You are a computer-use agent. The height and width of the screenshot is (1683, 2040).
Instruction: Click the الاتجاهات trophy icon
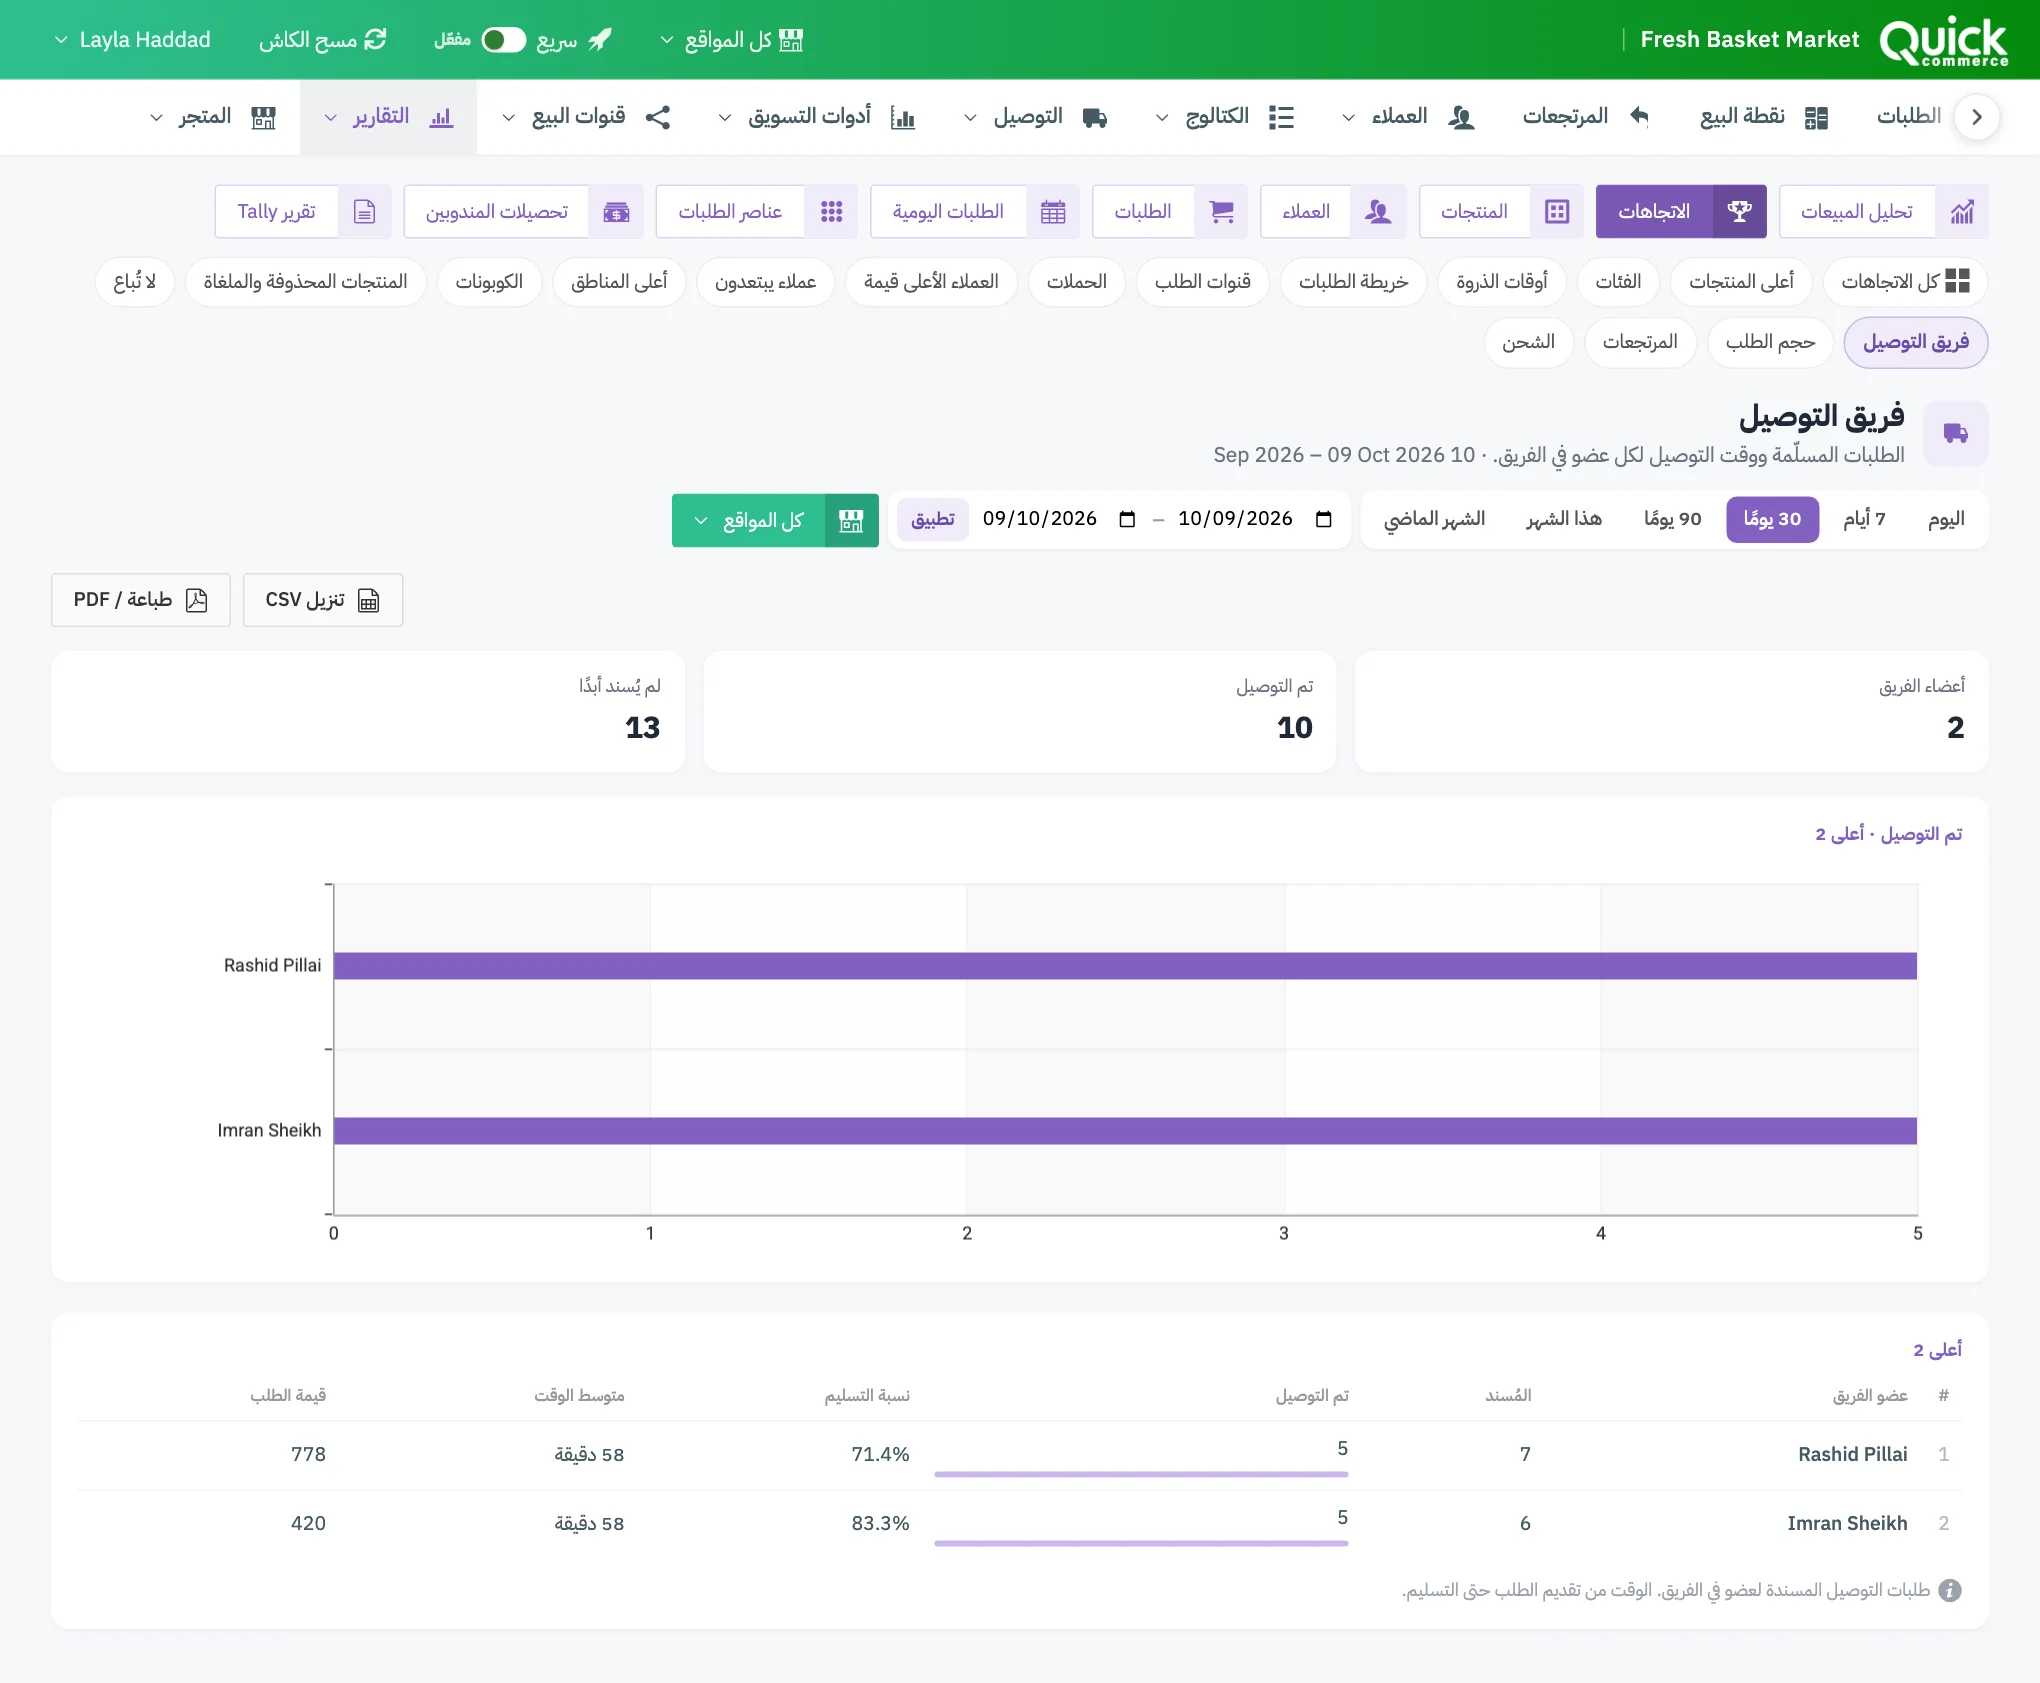(1740, 212)
